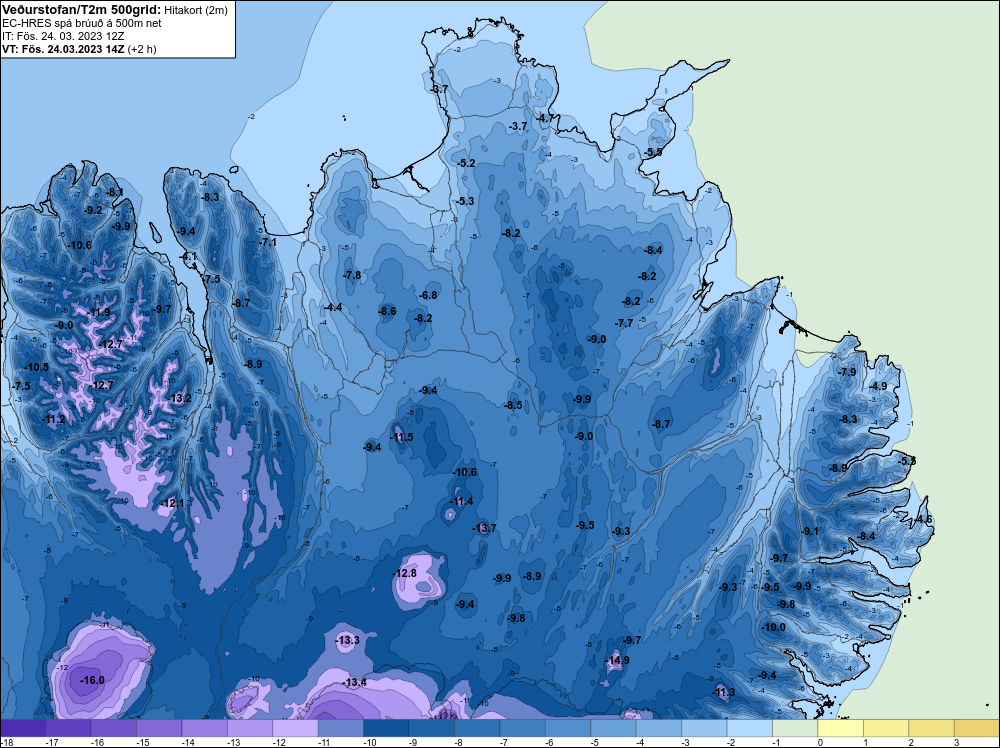
Task: Click the -7.7 temperature reading
Action: [624, 323]
